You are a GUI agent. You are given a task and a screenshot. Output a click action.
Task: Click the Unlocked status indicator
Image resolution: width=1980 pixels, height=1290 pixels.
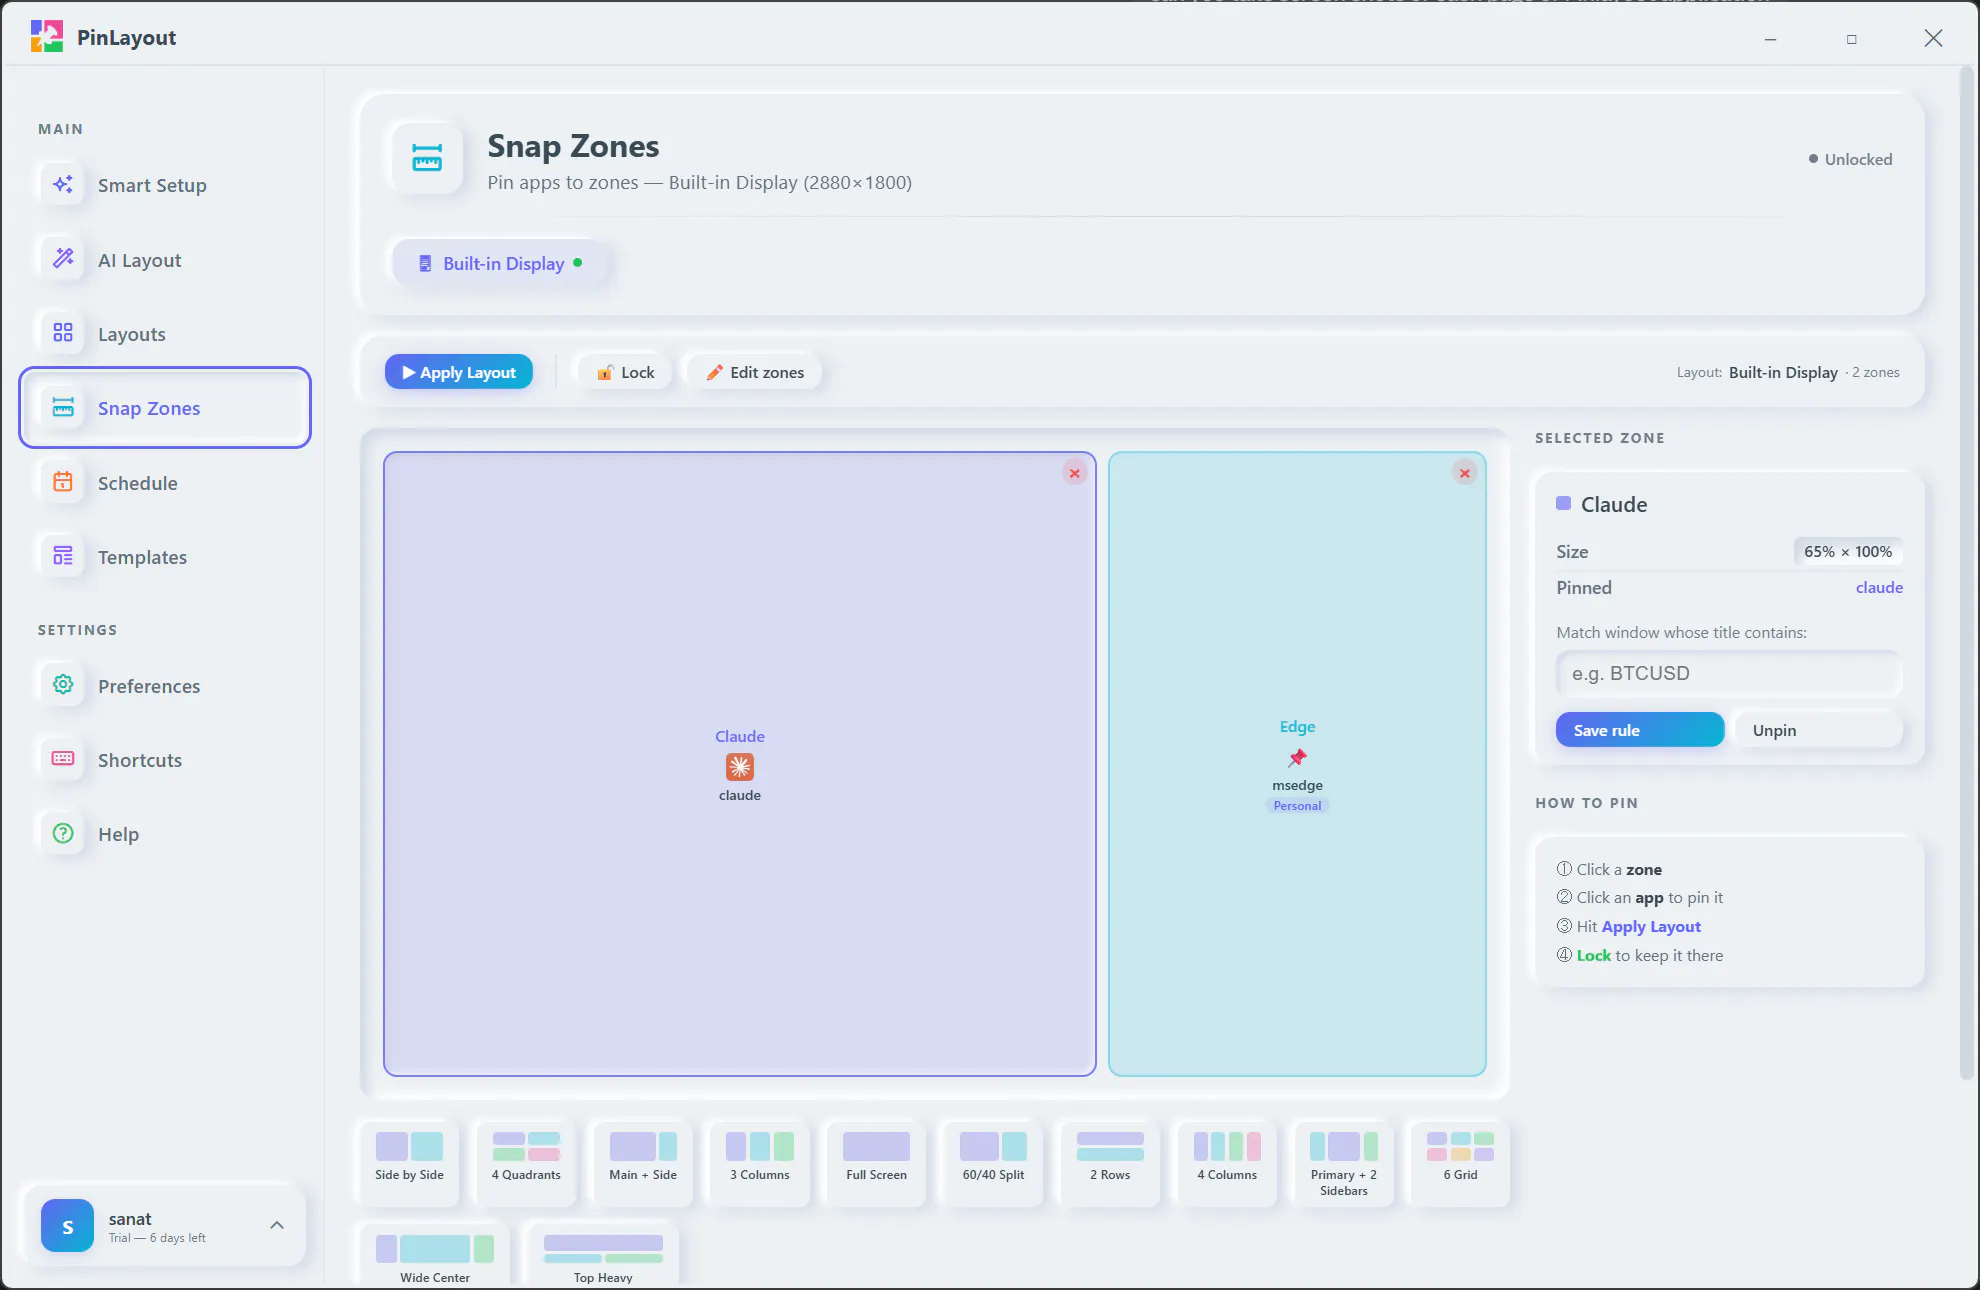click(1851, 159)
